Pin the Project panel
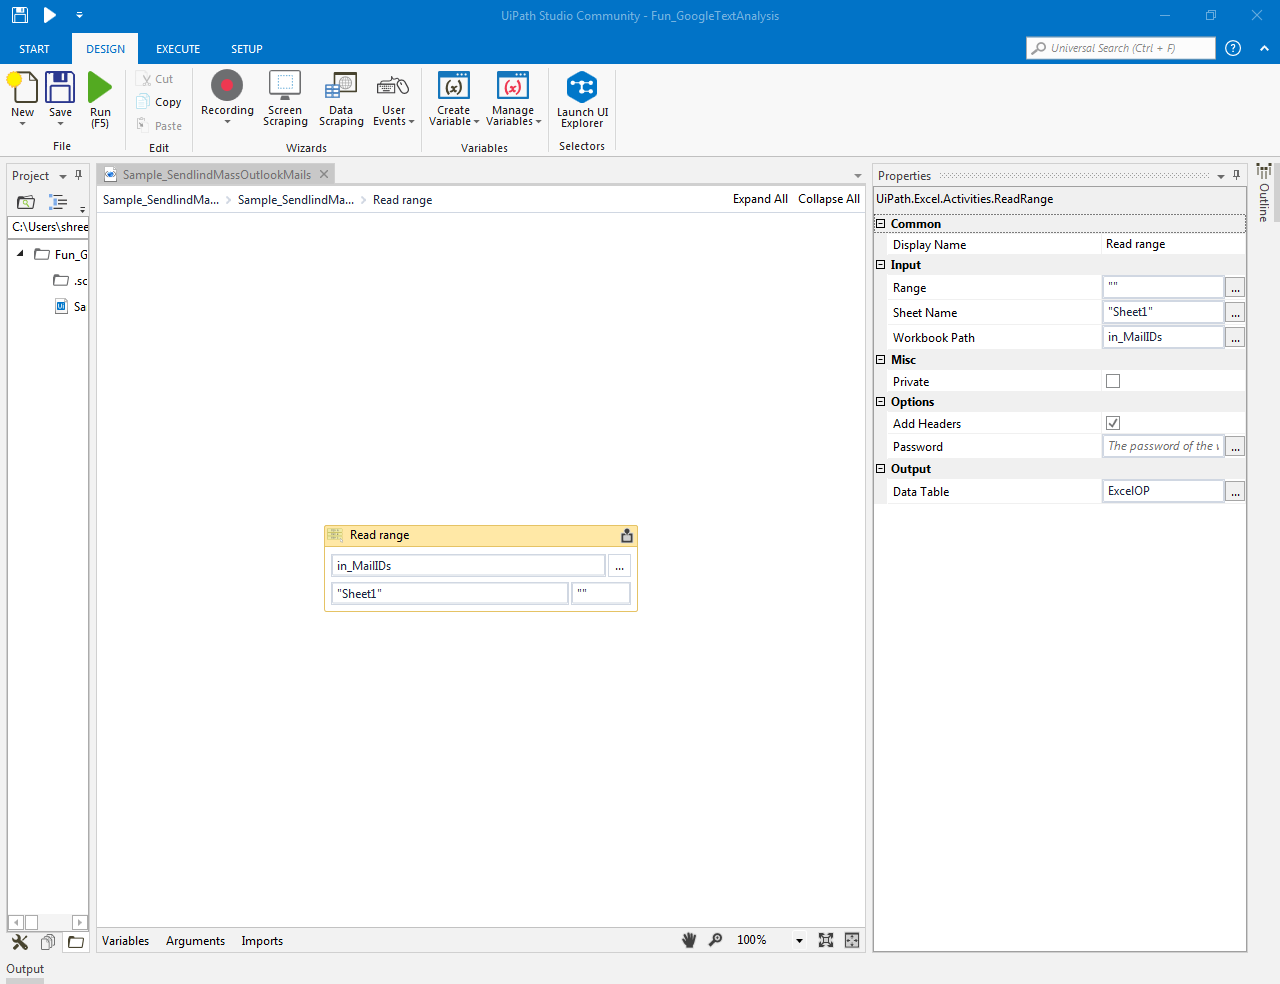Viewport: 1280px width, 984px height. pyautogui.click(x=78, y=175)
